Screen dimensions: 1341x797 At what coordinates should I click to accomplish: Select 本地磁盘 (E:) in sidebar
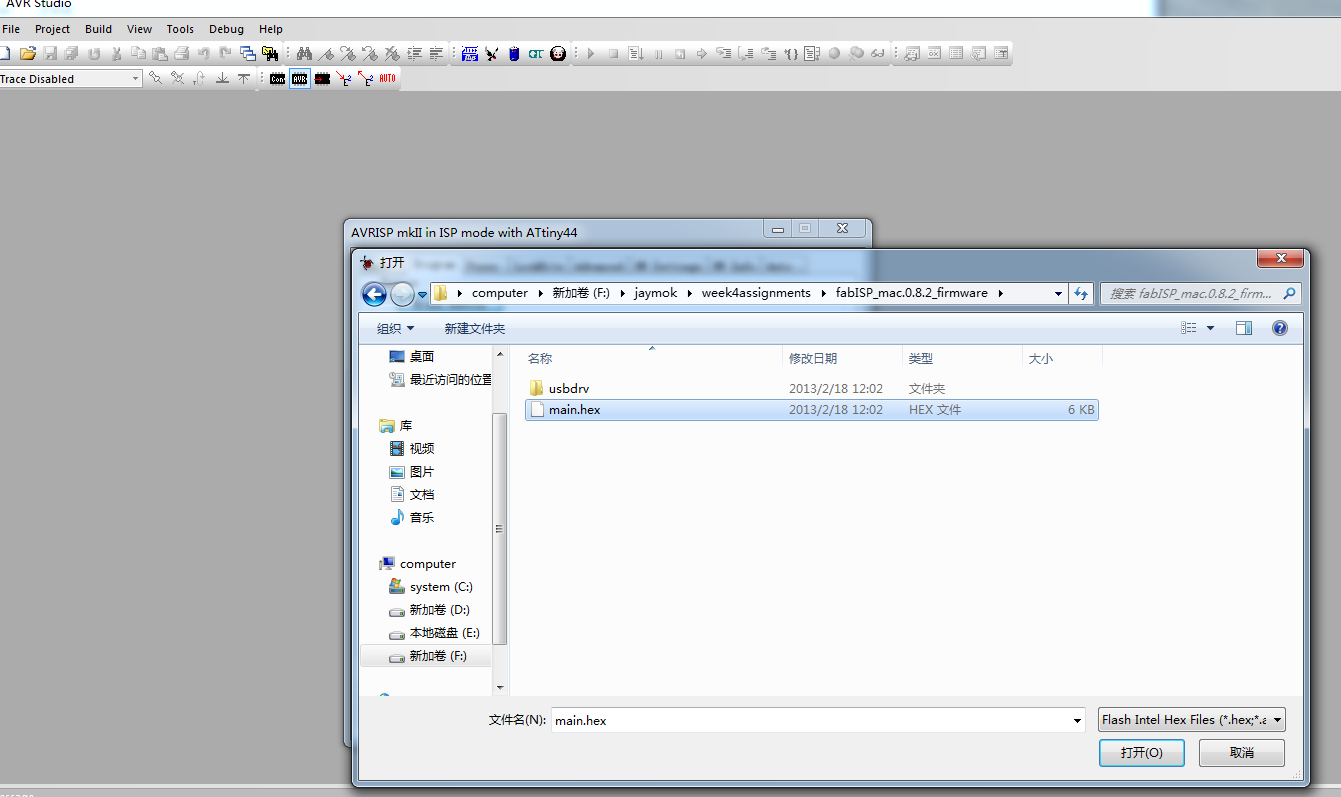[434, 633]
